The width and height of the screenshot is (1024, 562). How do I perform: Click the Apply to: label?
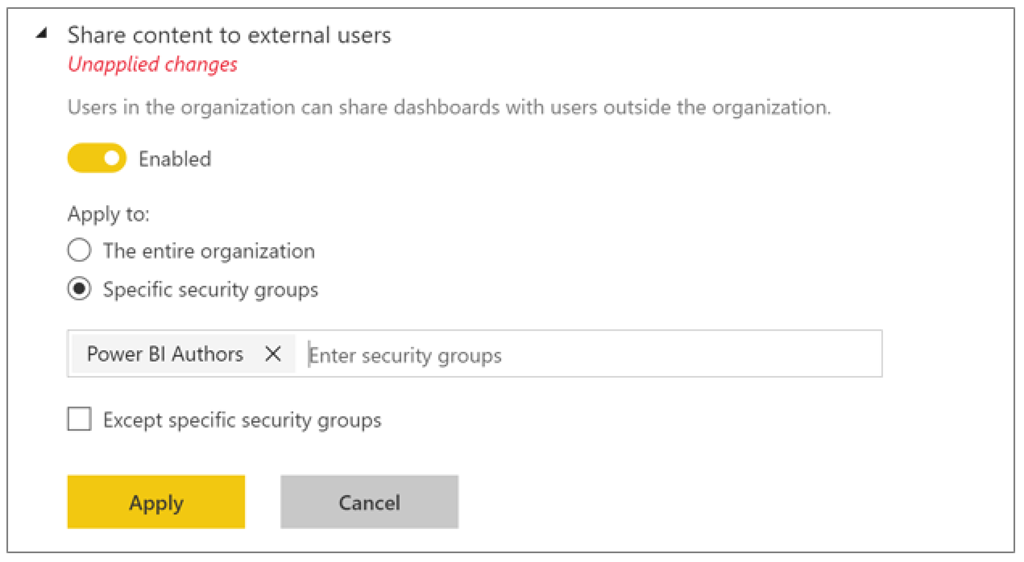click(x=108, y=214)
